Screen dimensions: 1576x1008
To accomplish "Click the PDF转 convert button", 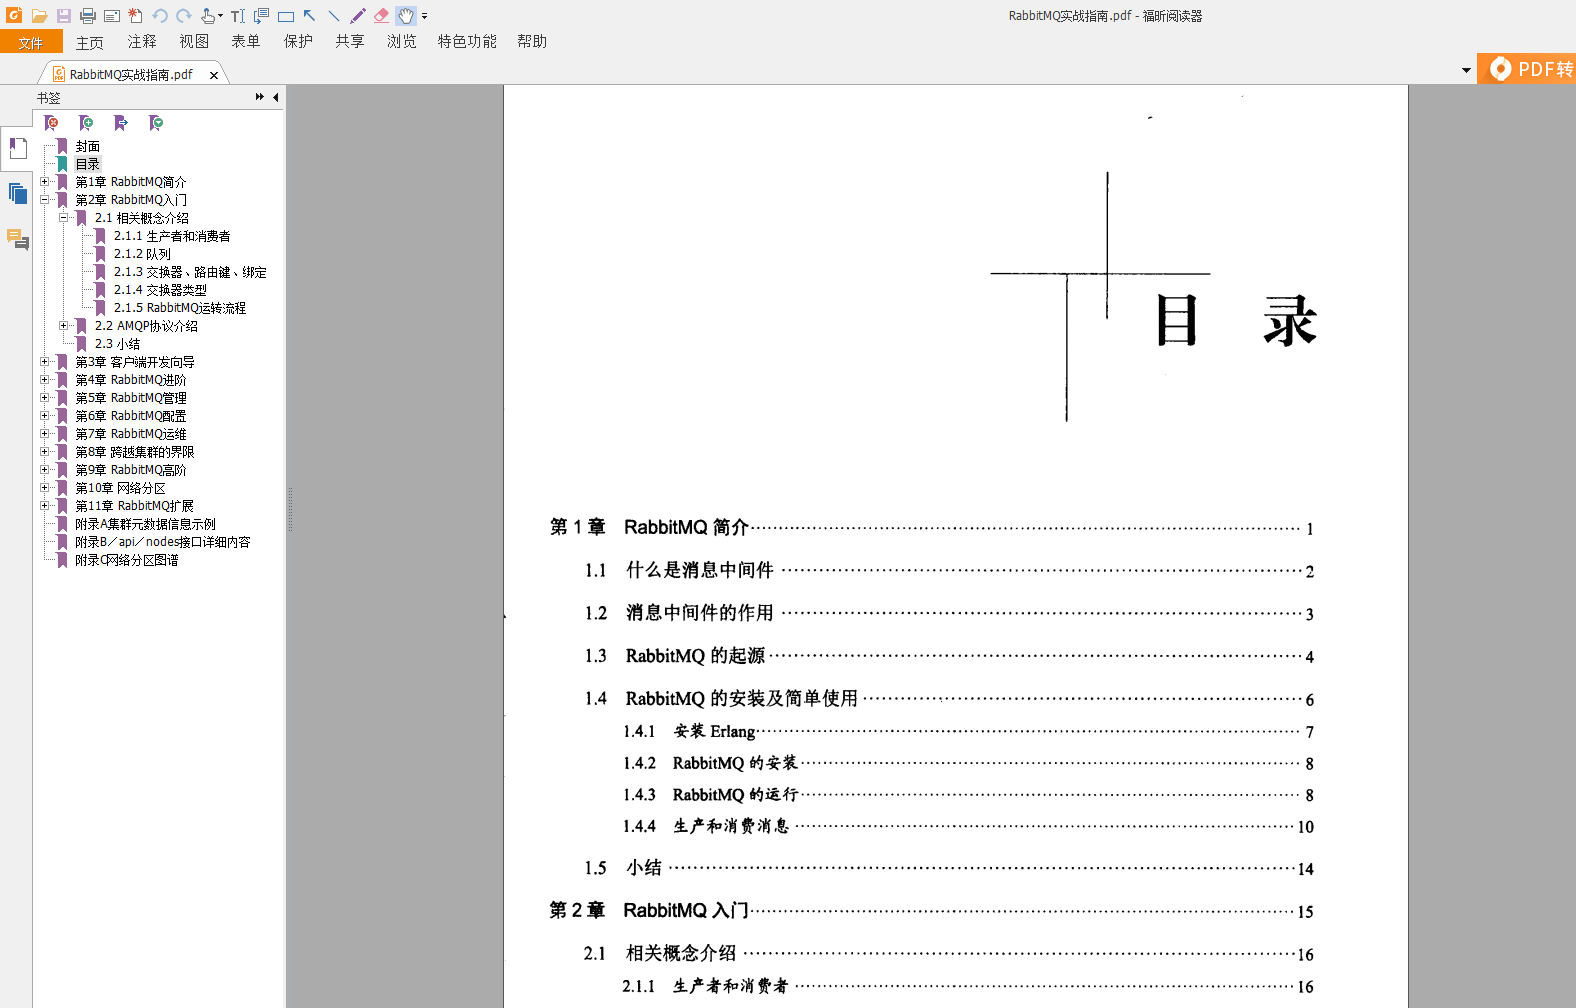I will tap(1527, 68).
